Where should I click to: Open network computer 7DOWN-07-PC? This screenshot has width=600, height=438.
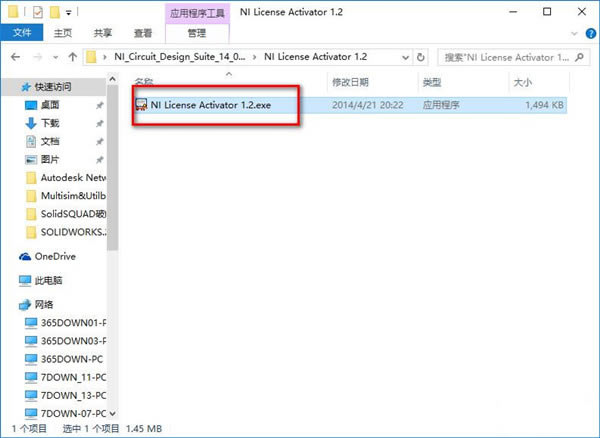(73, 414)
